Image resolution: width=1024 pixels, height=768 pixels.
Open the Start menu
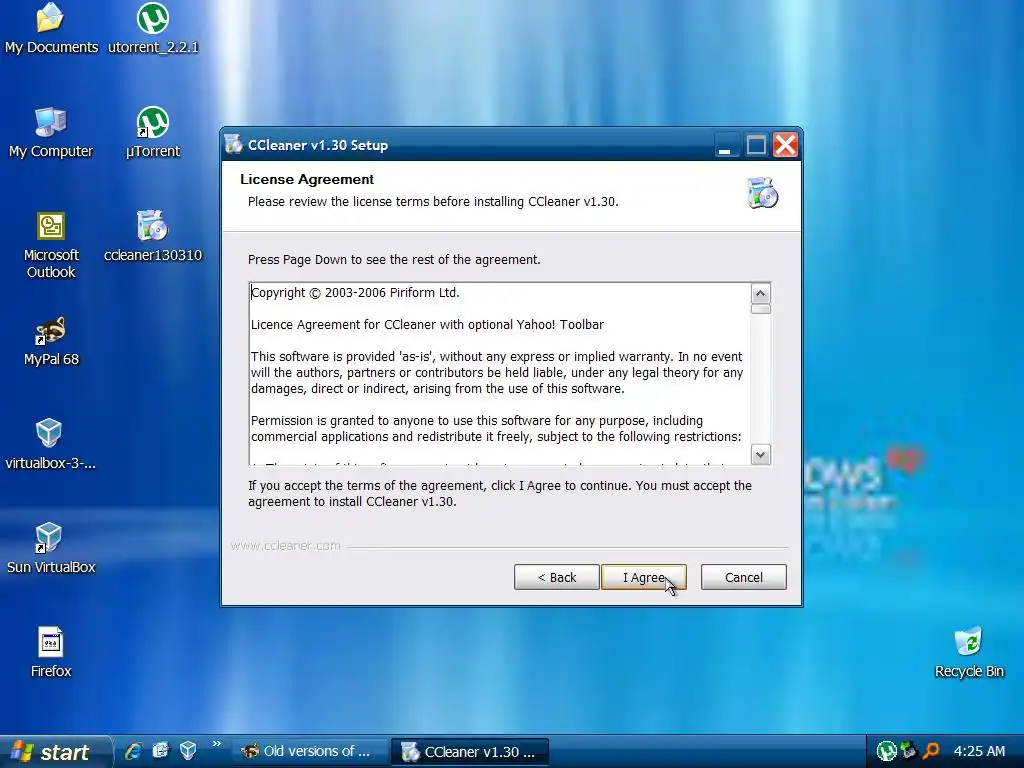(x=55, y=752)
